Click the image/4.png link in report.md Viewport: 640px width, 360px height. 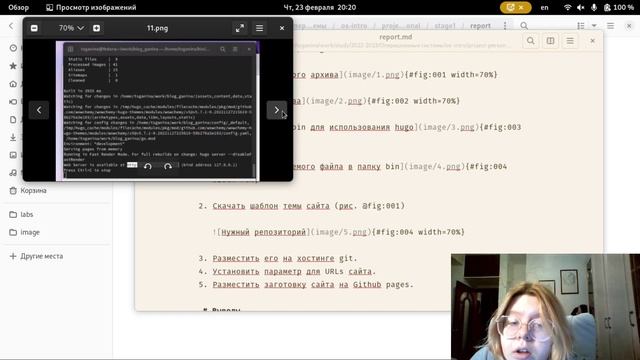435,167
